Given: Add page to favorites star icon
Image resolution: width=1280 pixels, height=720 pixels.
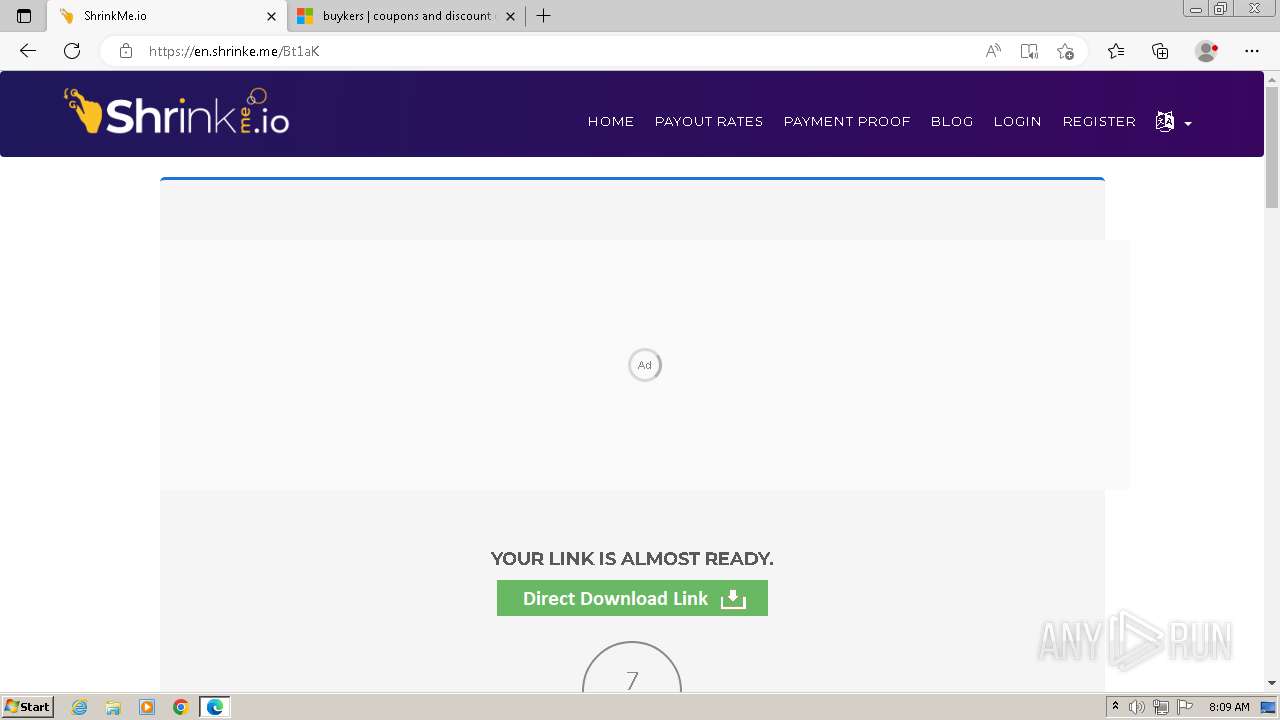Looking at the screenshot, I should tap(1065, 51).
